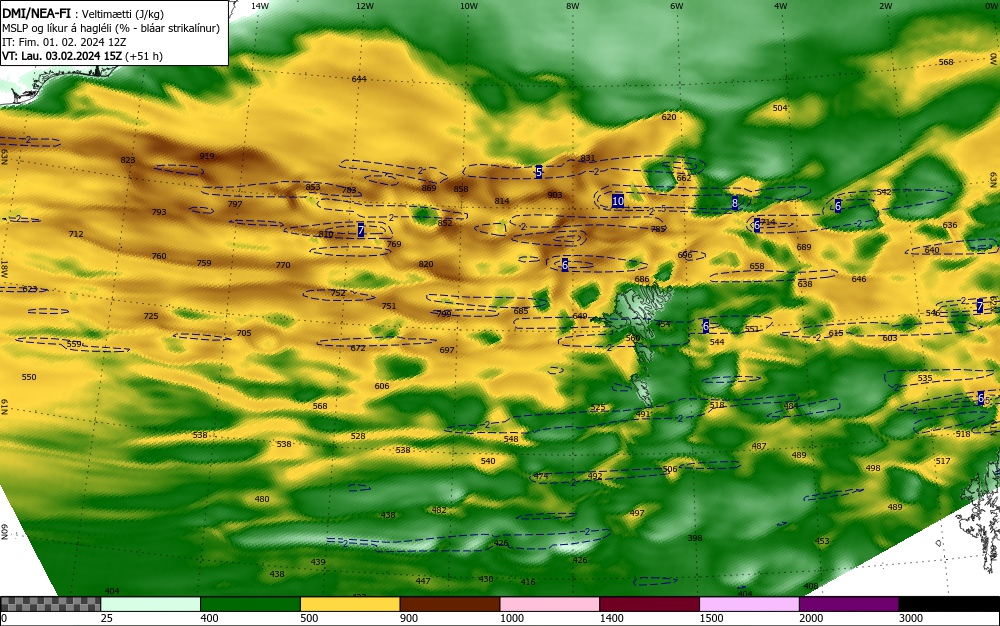
Task: Click the blue hail probability label 10
Action: (x=617, y=201)
